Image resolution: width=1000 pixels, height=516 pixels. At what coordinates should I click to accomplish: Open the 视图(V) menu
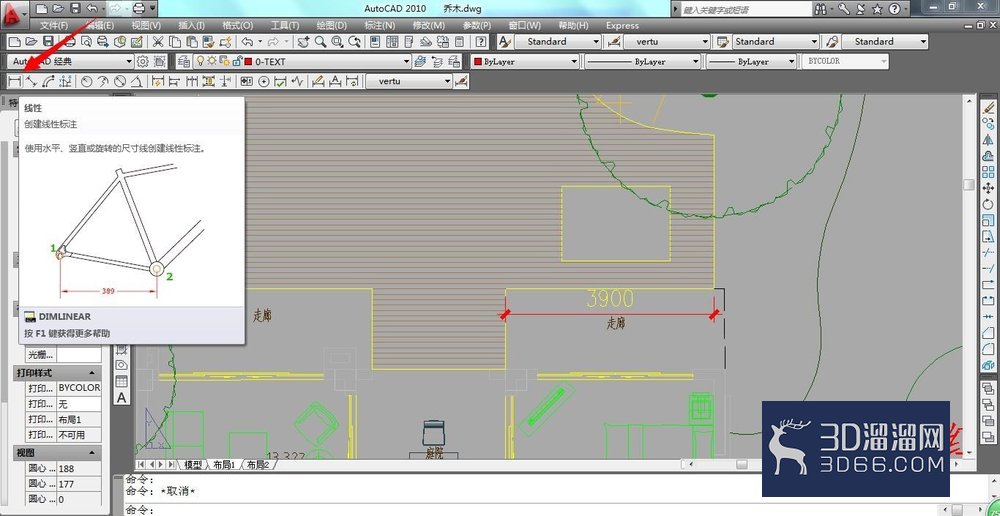(146, 26)
